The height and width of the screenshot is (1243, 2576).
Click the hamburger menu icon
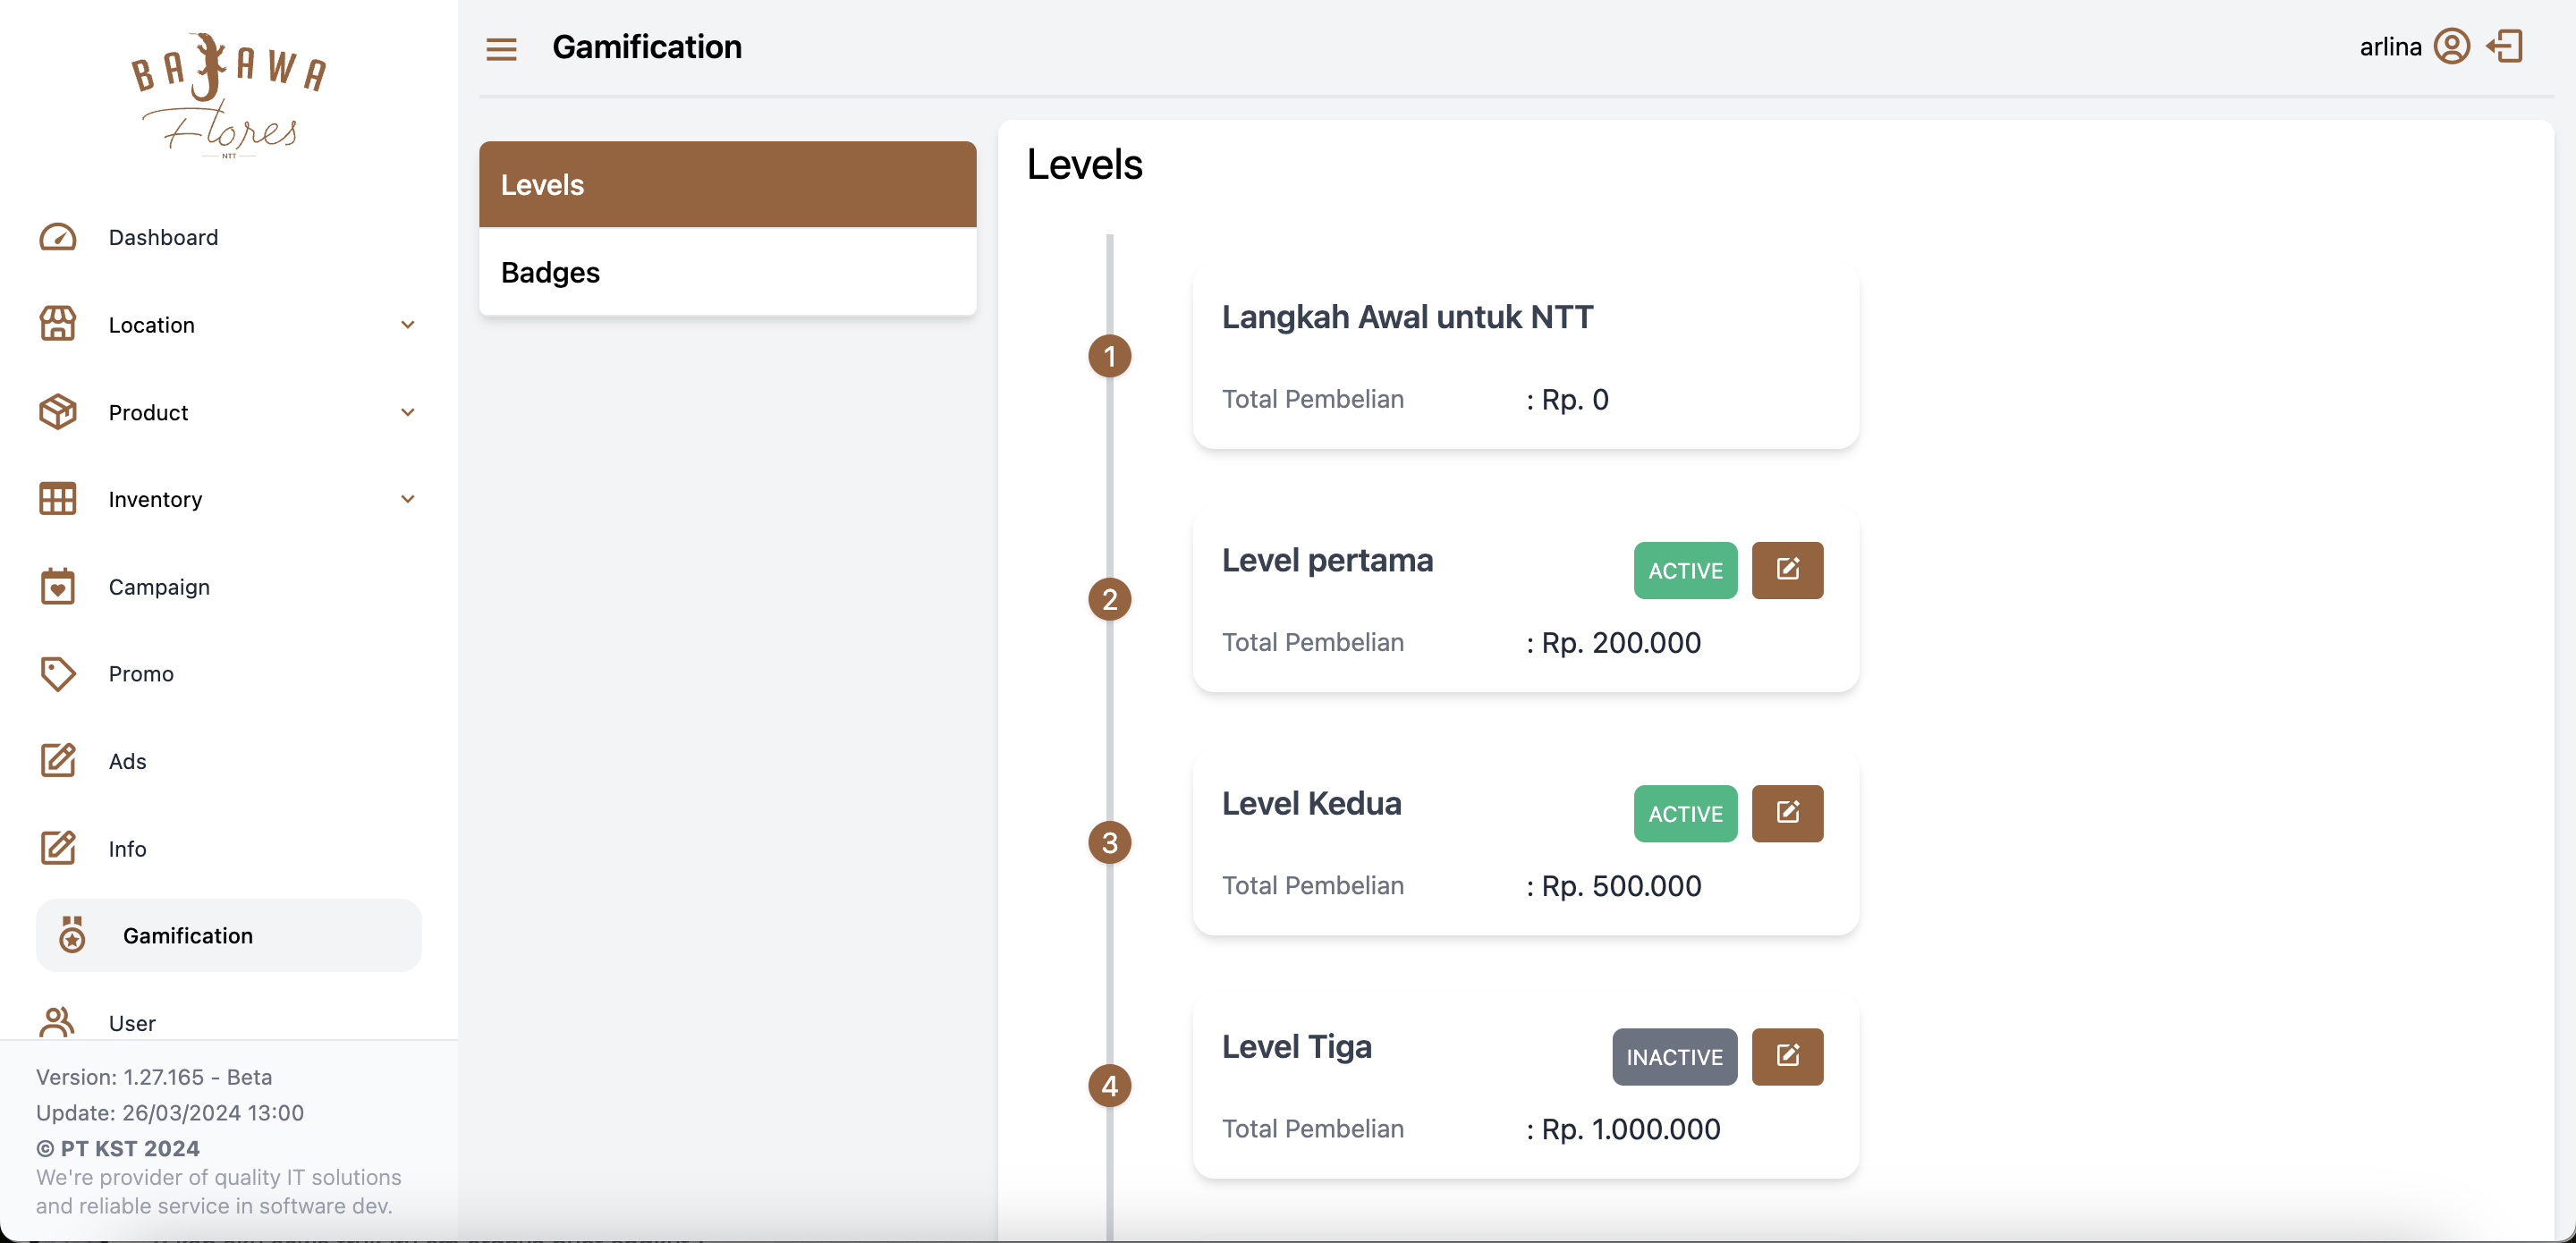click(501, 48)
